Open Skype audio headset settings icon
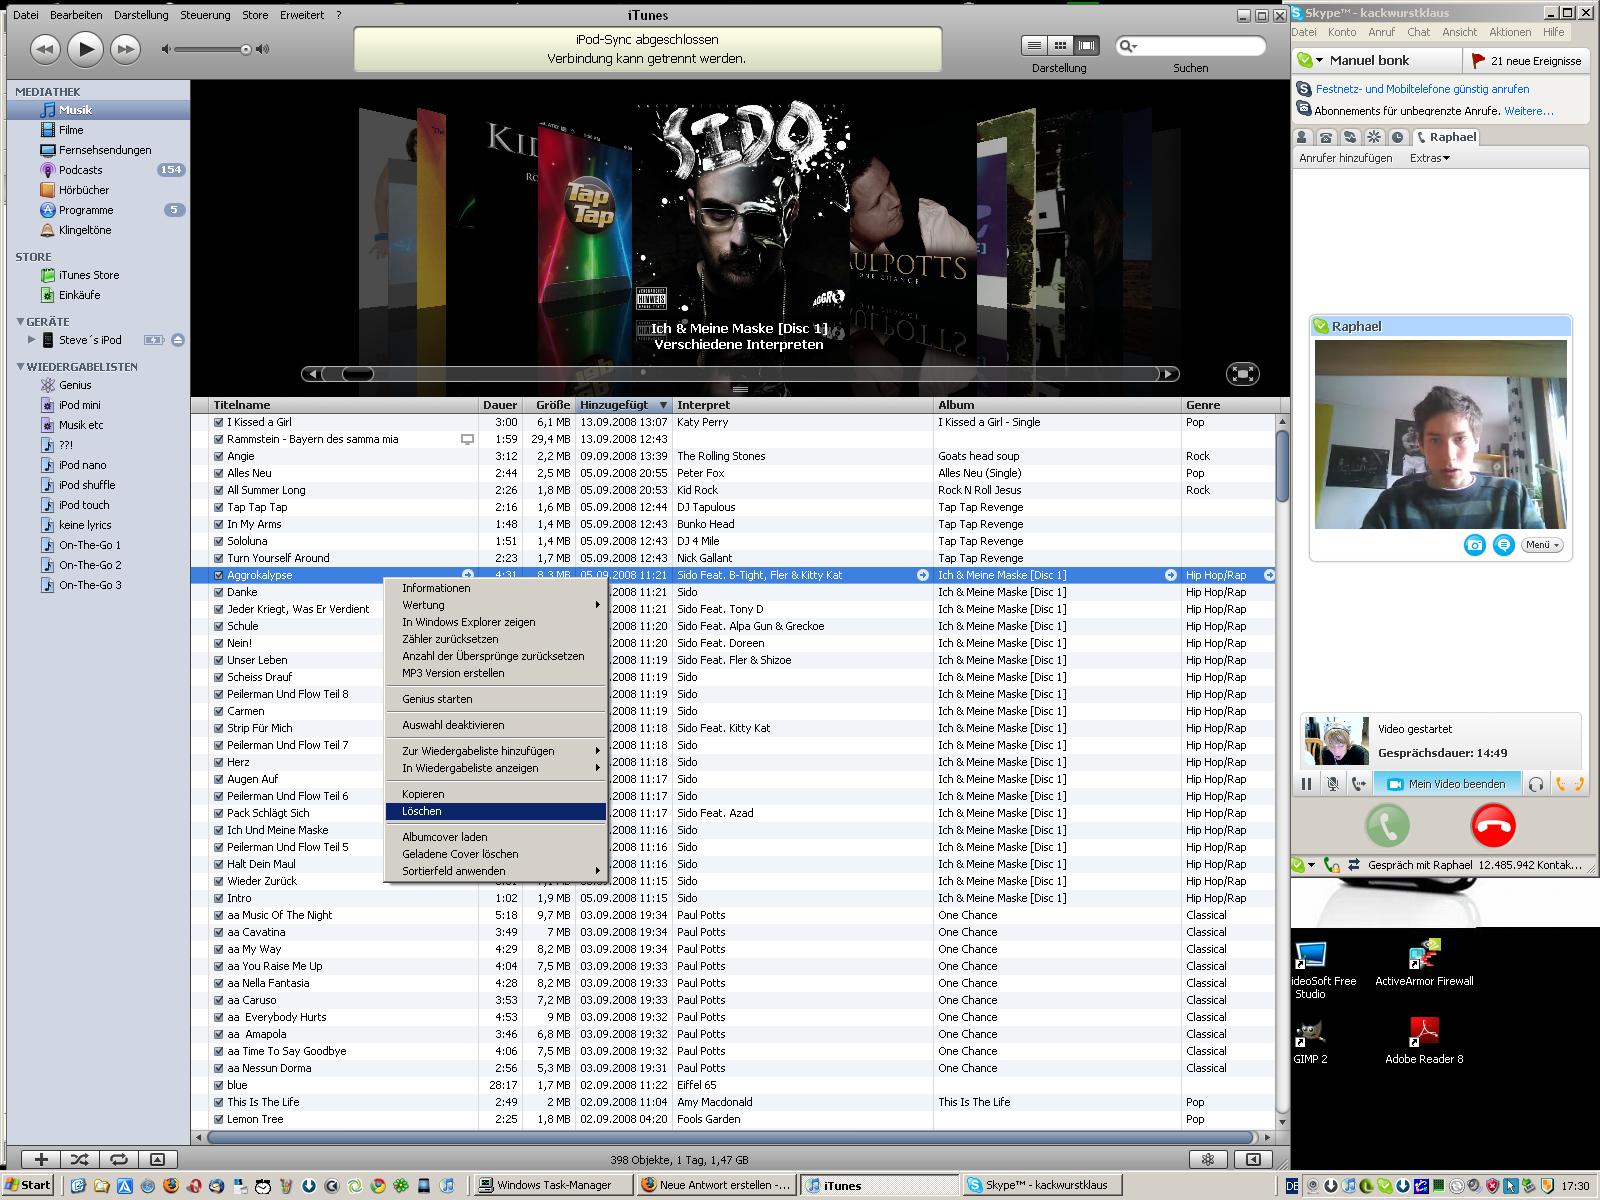The height and width of the screenshot is (1200, 1600). coord(1536,785)
